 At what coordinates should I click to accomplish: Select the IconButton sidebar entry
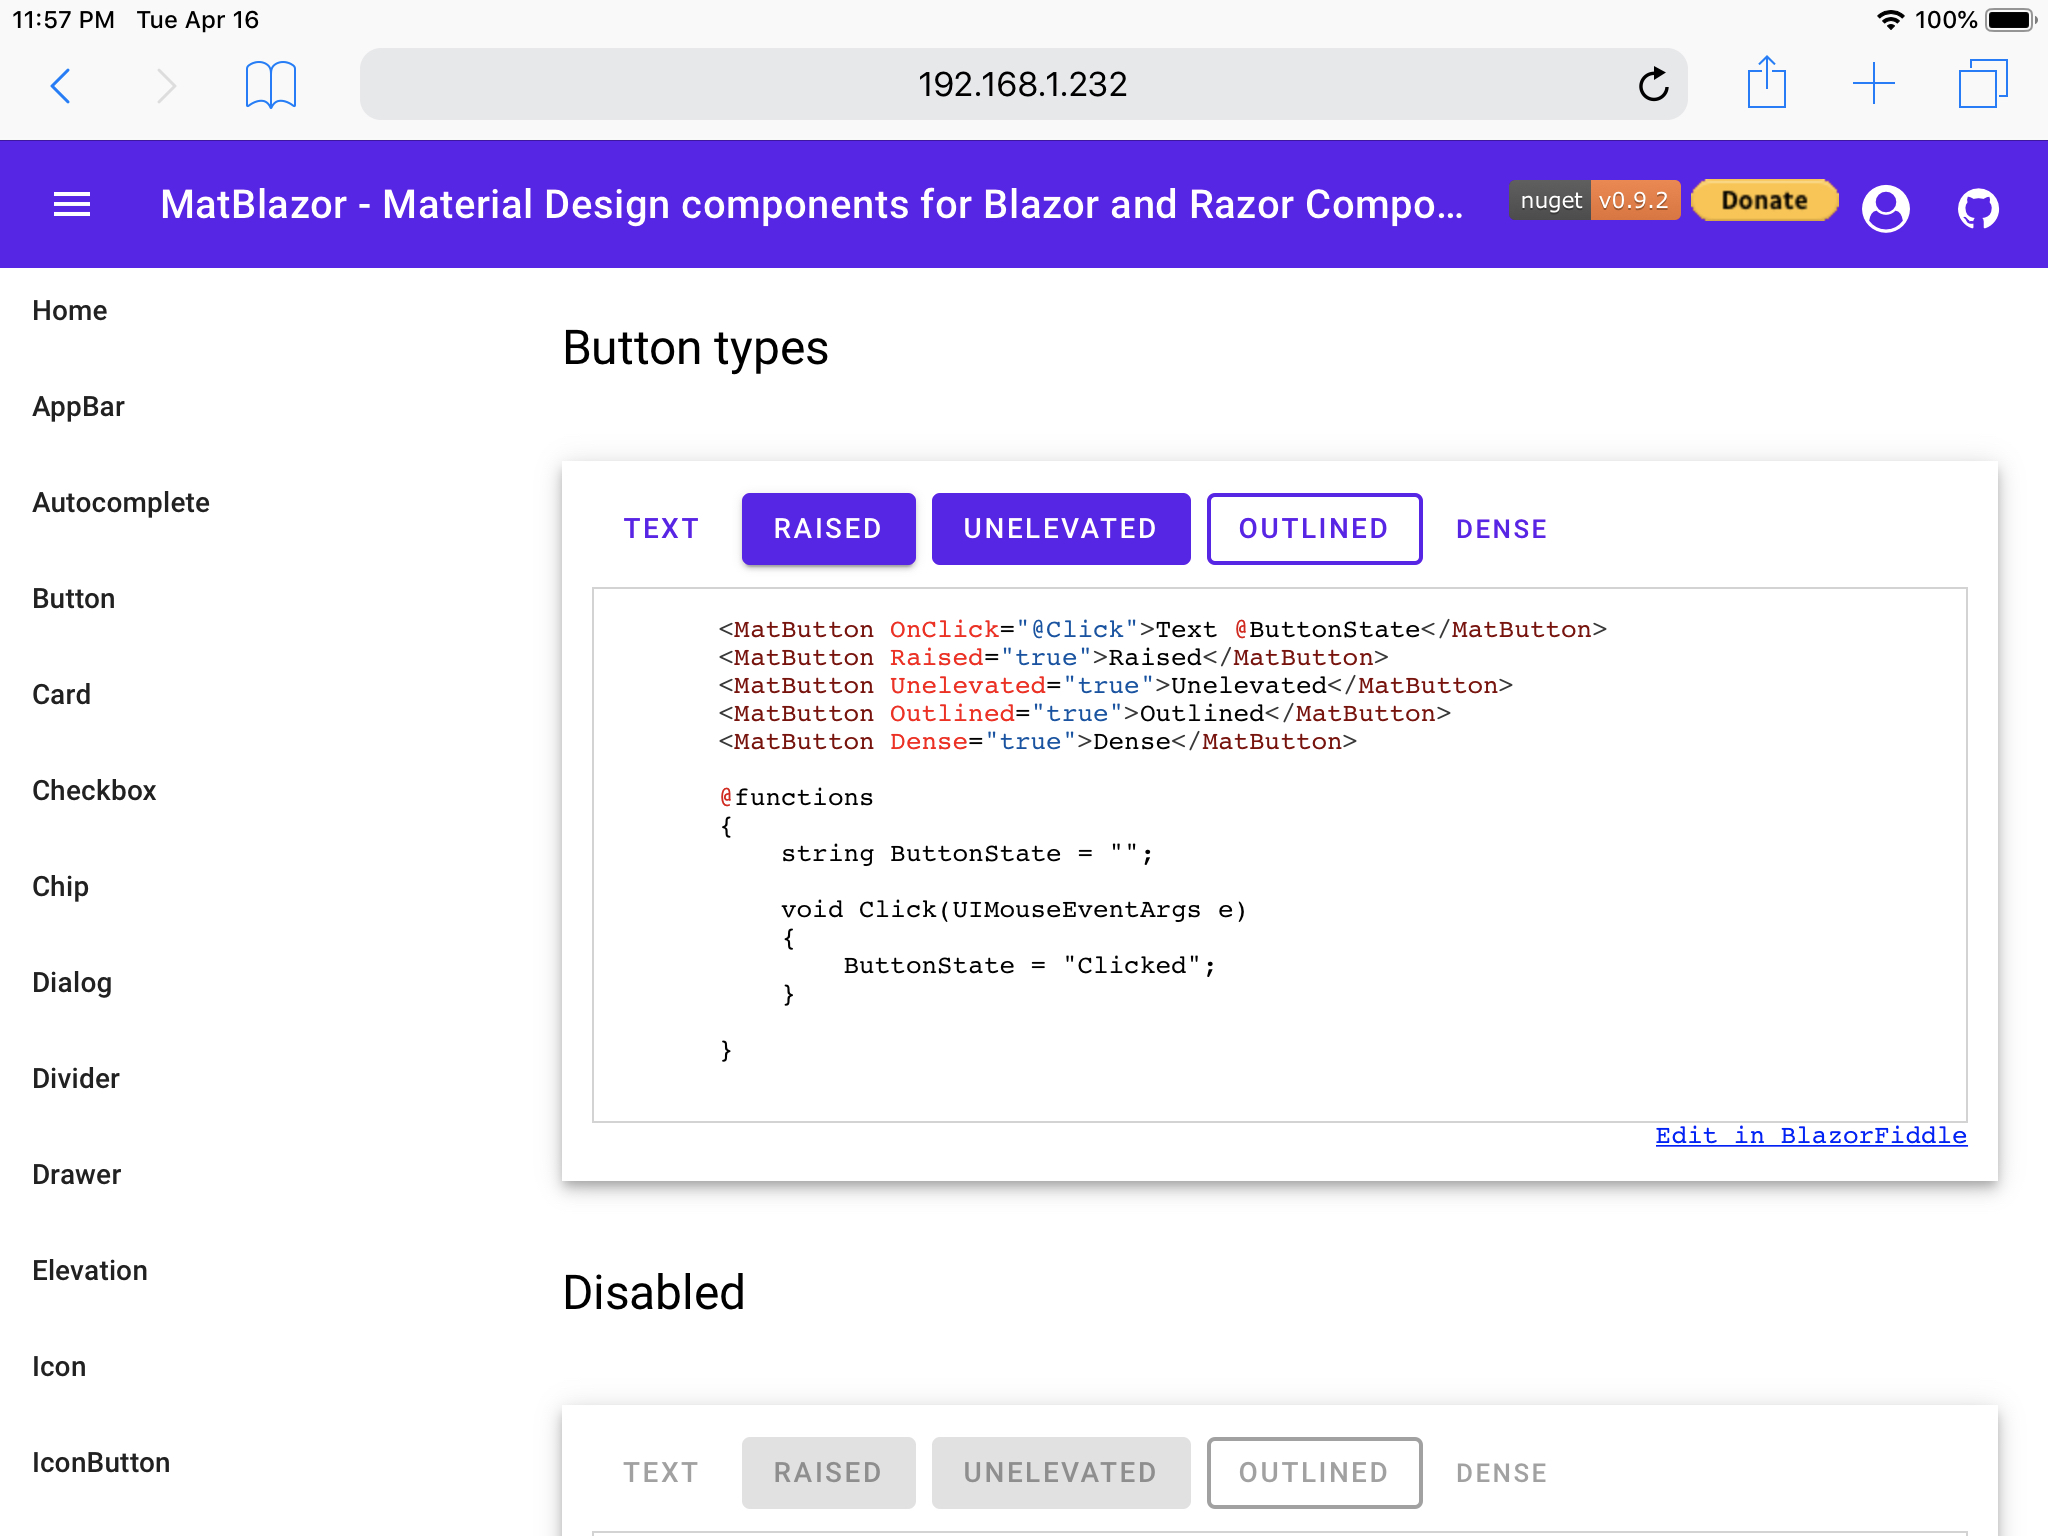[101, 1462]
